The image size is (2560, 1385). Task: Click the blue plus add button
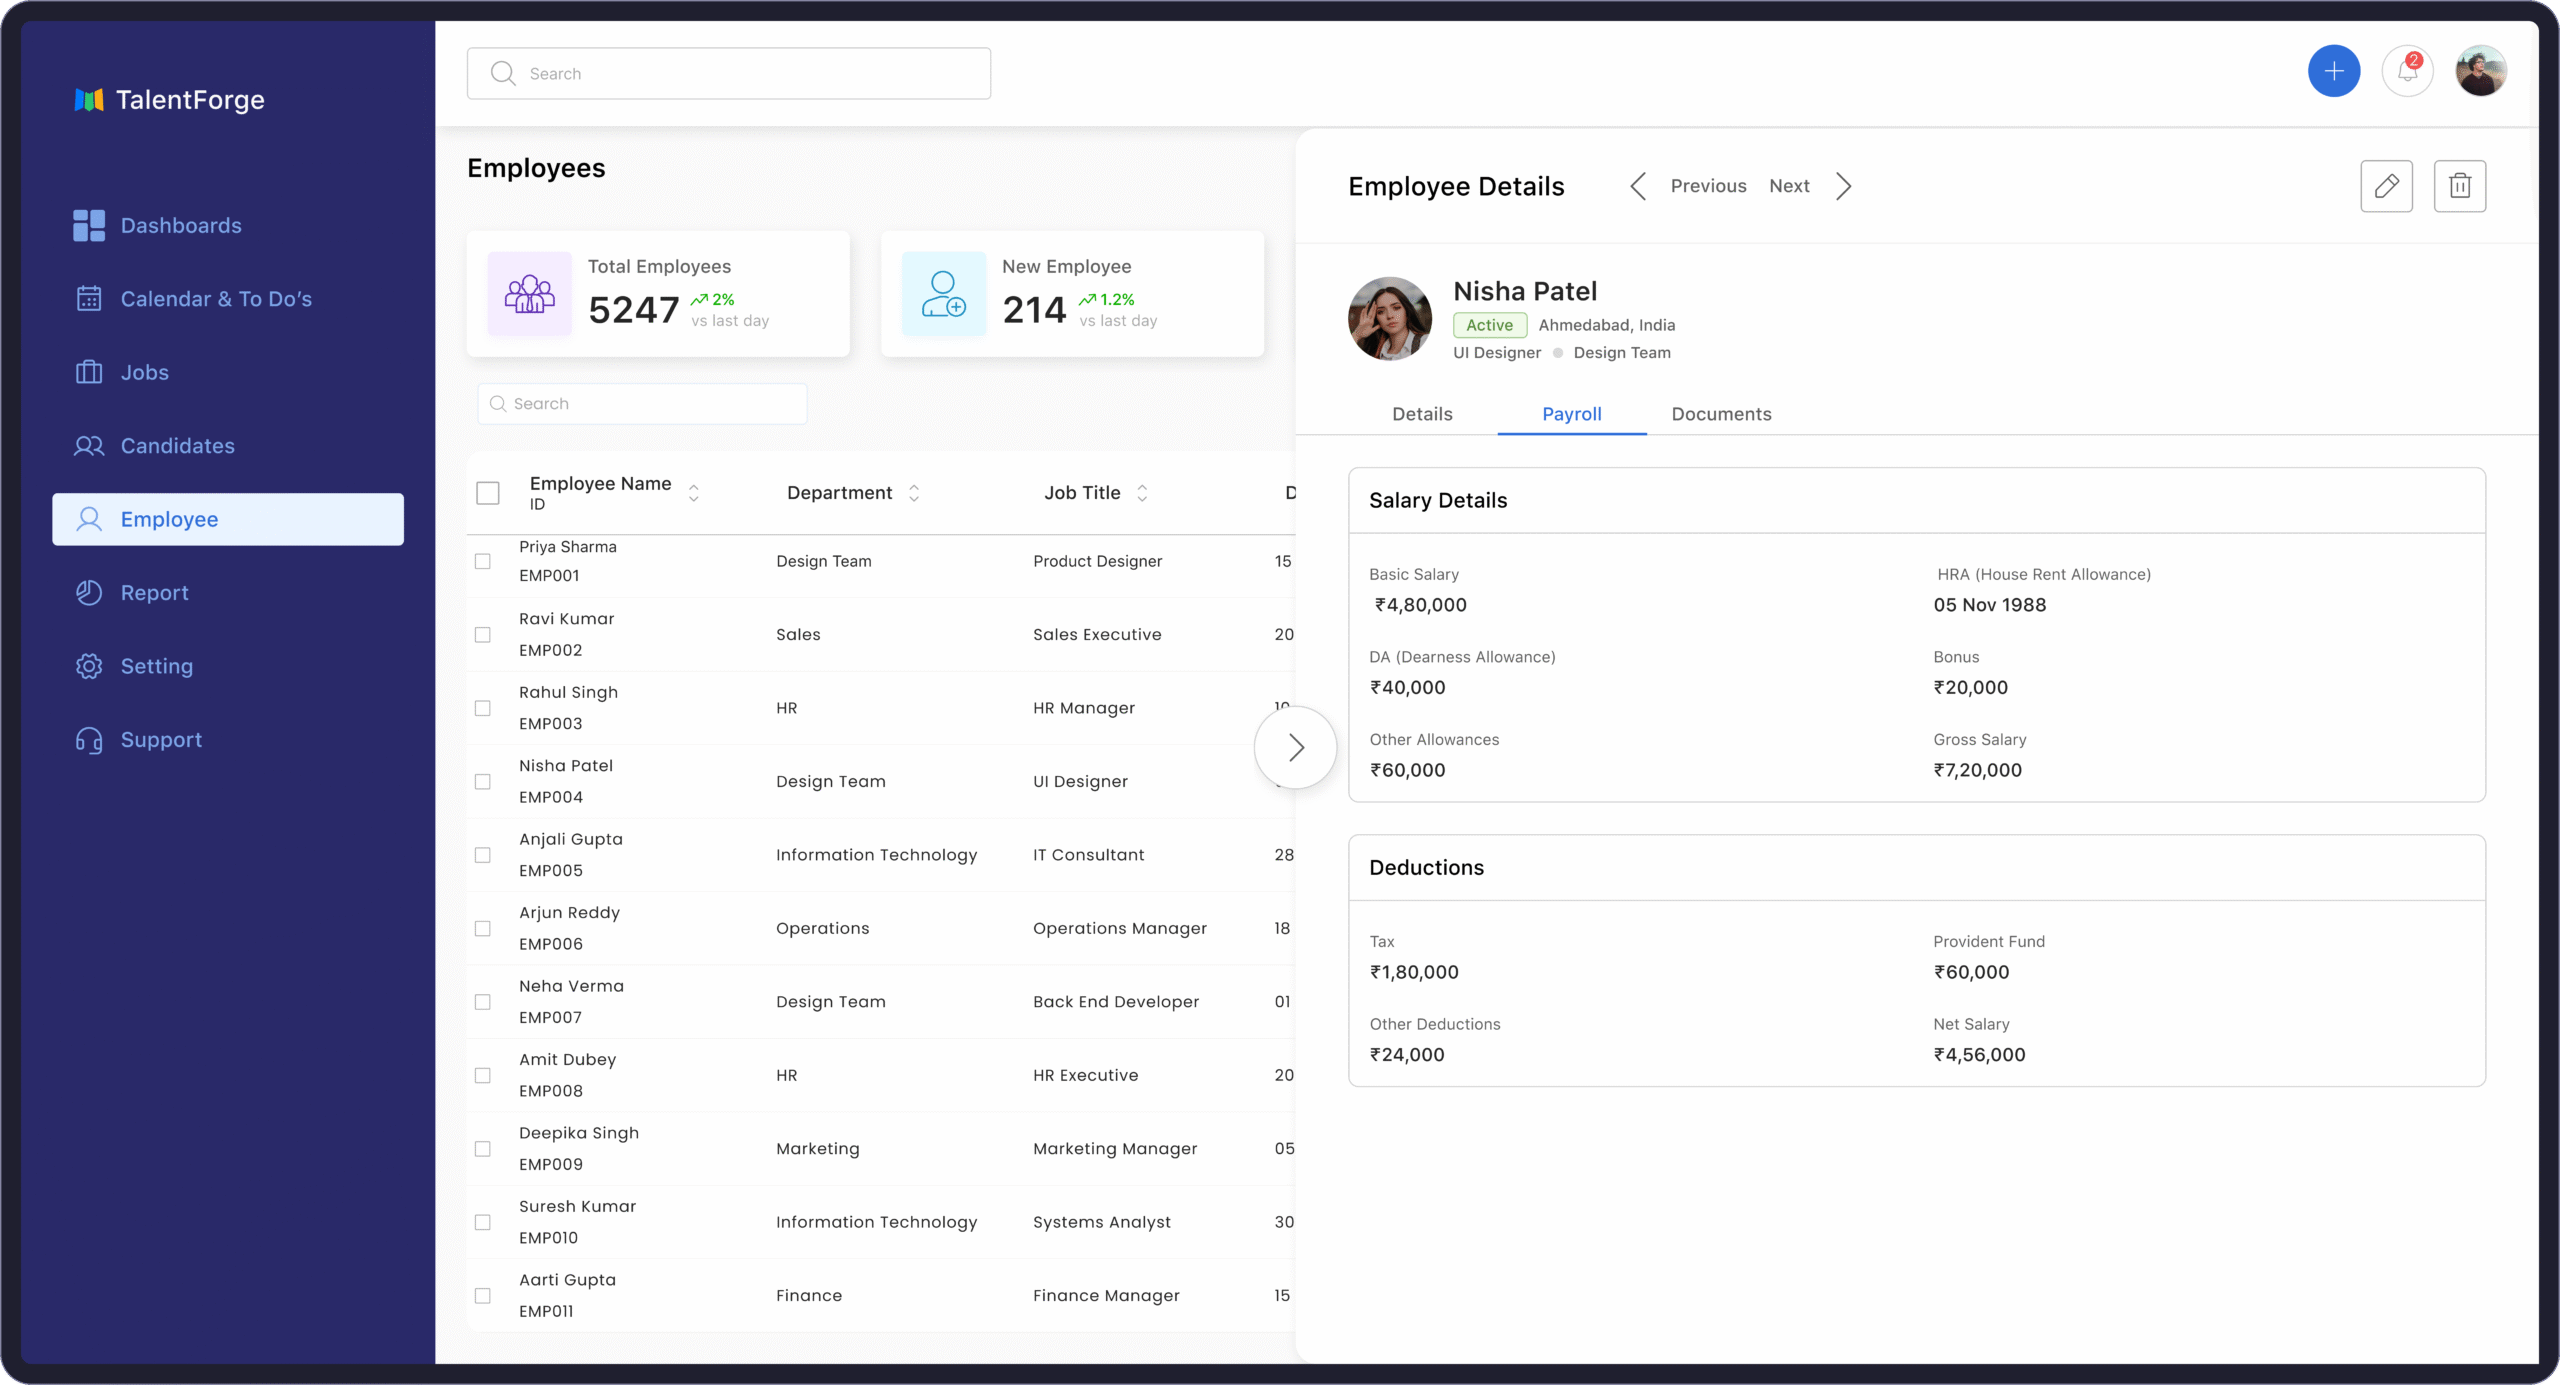point(2334,71)
